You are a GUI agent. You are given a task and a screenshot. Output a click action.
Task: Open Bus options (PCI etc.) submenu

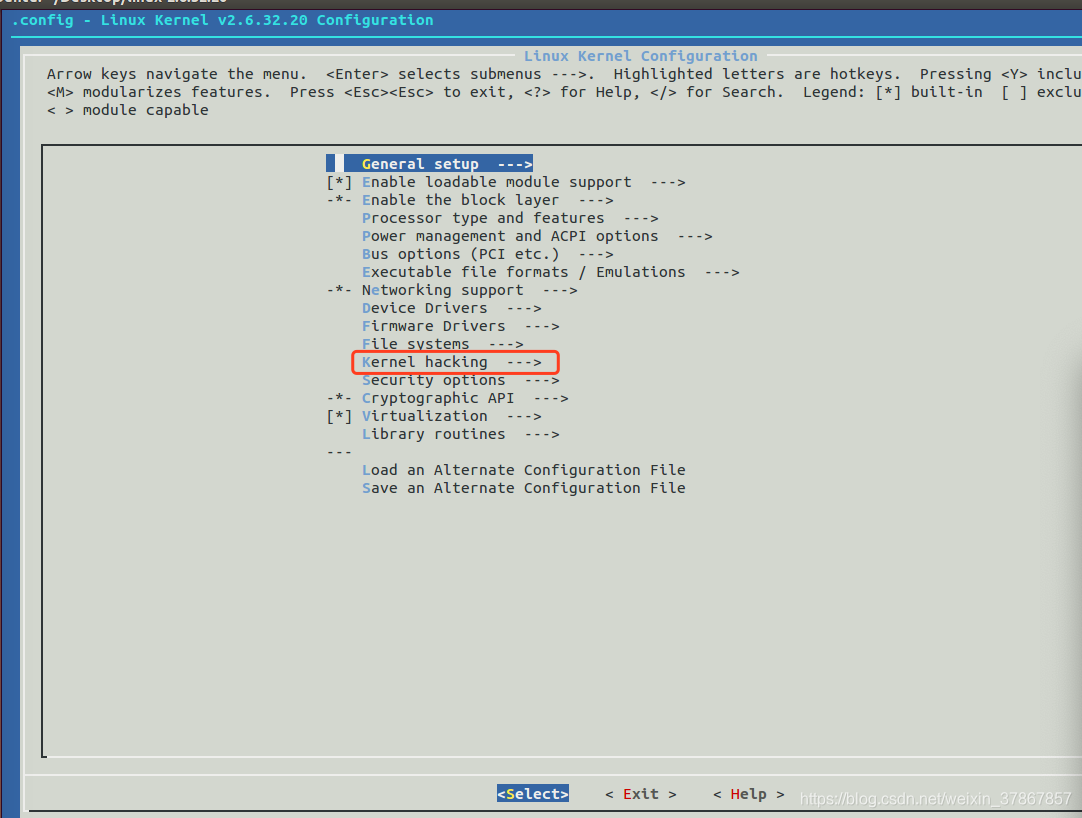coord(488,254)
